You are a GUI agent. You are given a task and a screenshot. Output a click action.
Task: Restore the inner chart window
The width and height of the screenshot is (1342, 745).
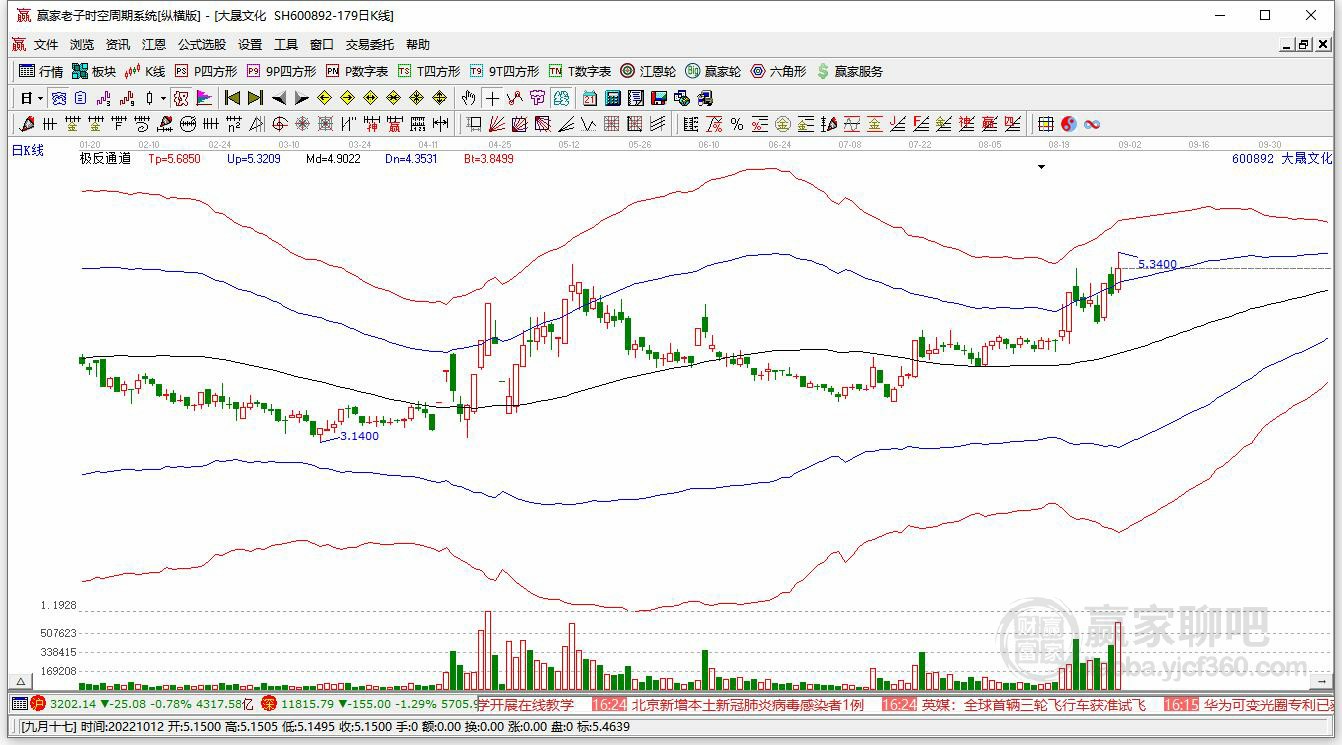(x=1304, y=45)
